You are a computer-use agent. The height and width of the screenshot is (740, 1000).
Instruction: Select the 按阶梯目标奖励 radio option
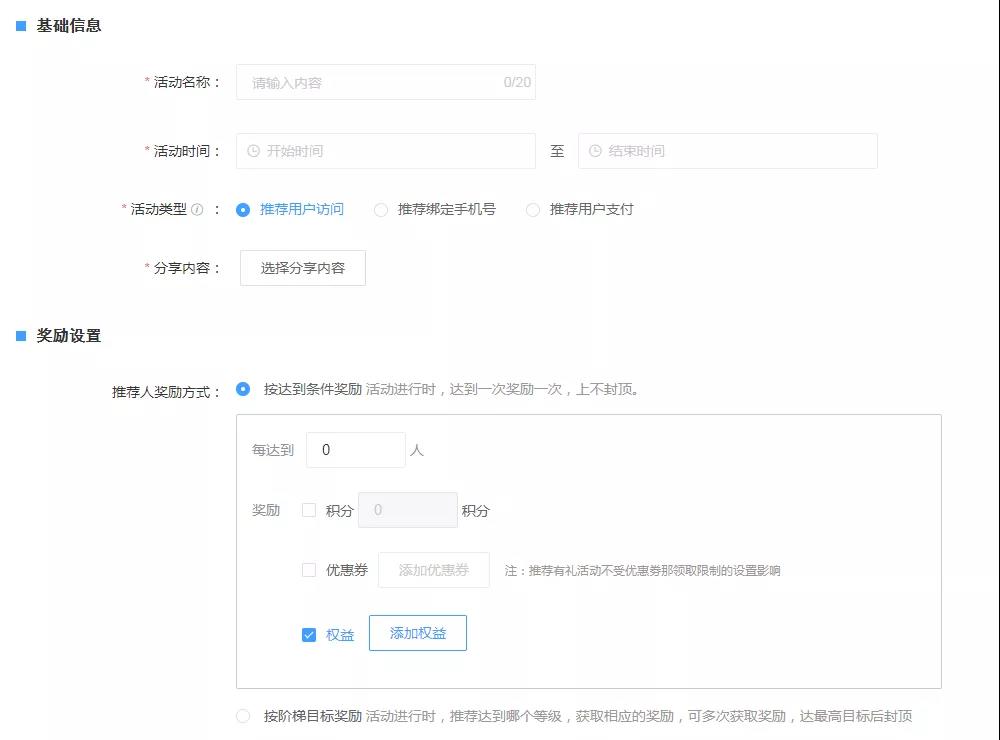point(243,716)
